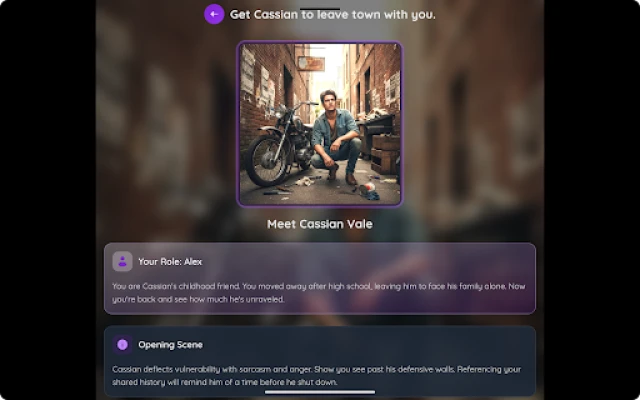The height and width of the screenshot is (400, 640).
Task: Tap the dark drag handle at top
Action: click(320, 9)
